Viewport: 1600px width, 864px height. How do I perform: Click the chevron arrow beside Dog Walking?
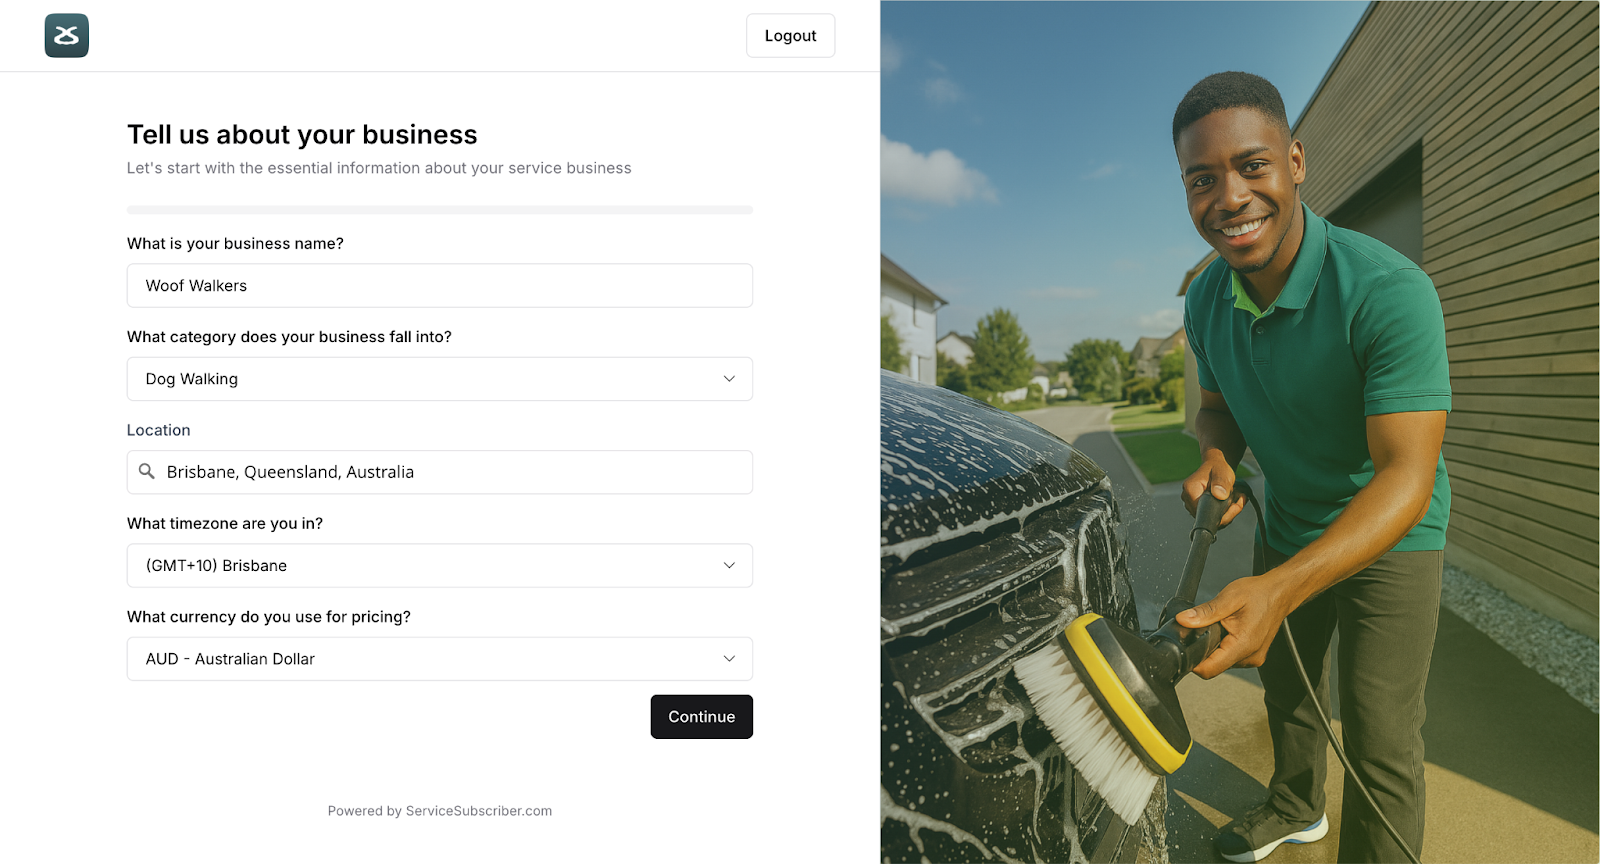click(729, 379)
